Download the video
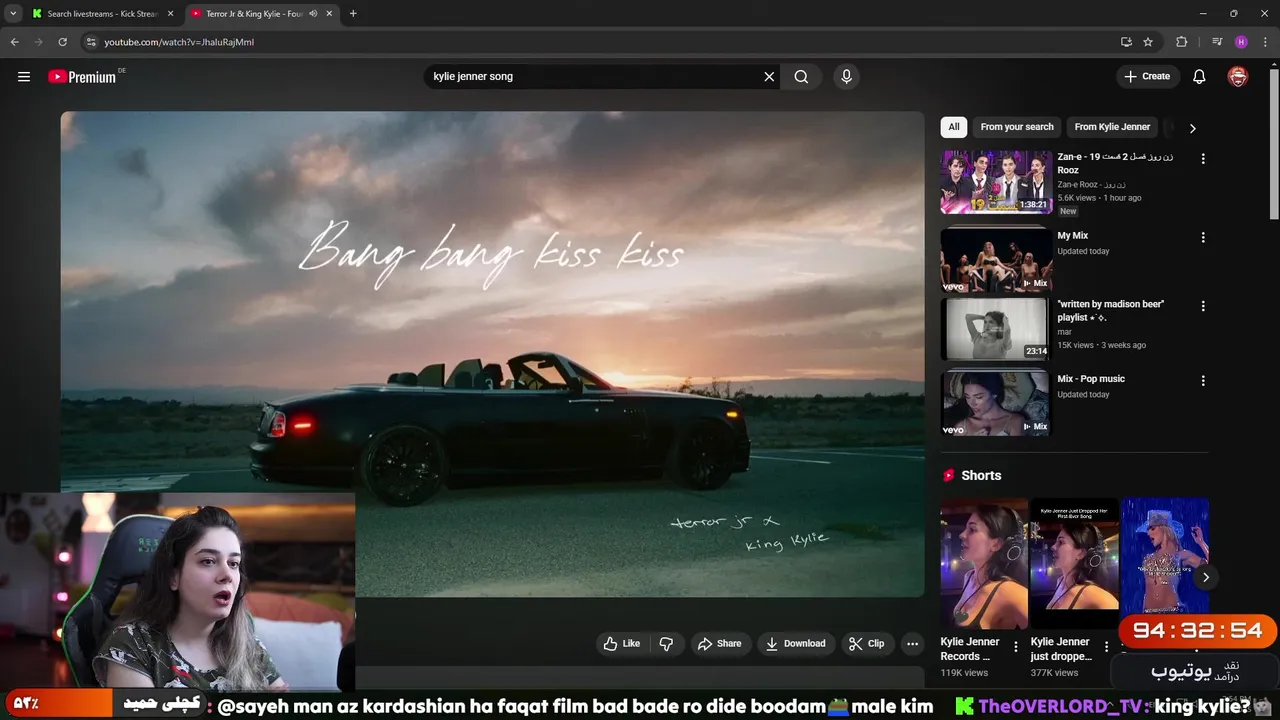Image resolution: width=1280 pixels, height=720 pixels. 795,644
